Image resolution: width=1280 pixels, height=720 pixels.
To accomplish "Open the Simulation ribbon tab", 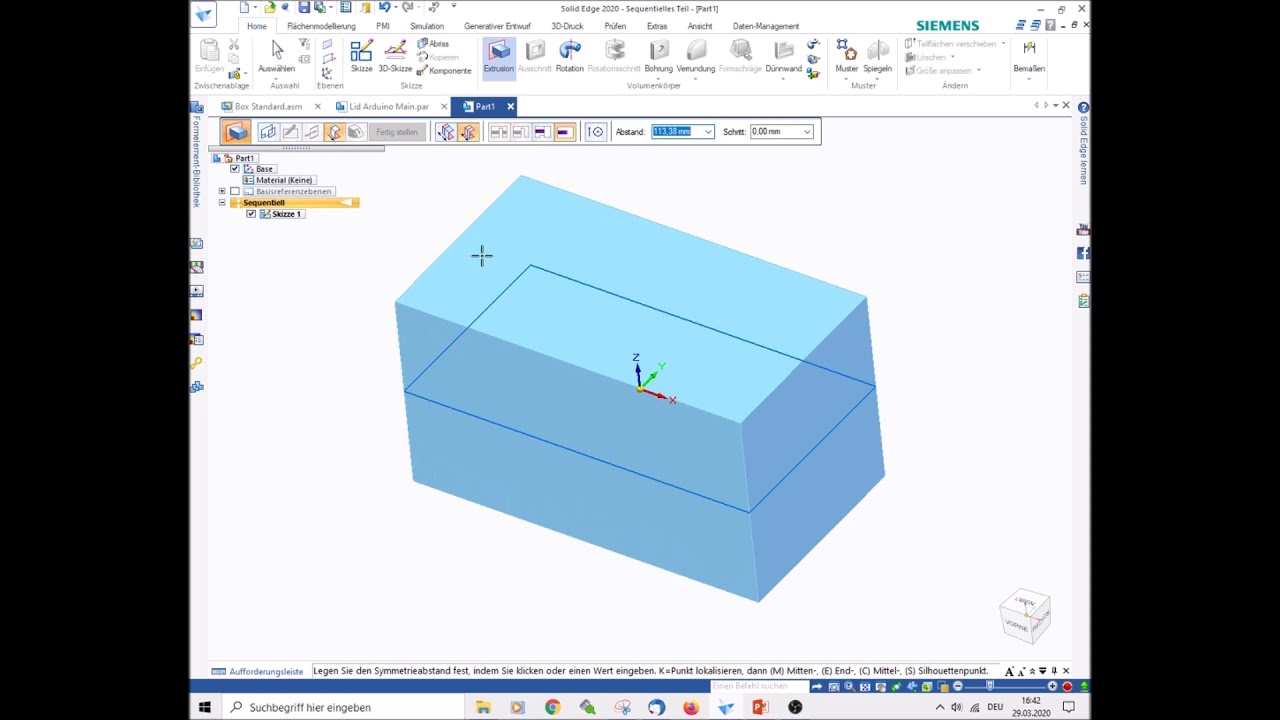I will click(427, 26).
